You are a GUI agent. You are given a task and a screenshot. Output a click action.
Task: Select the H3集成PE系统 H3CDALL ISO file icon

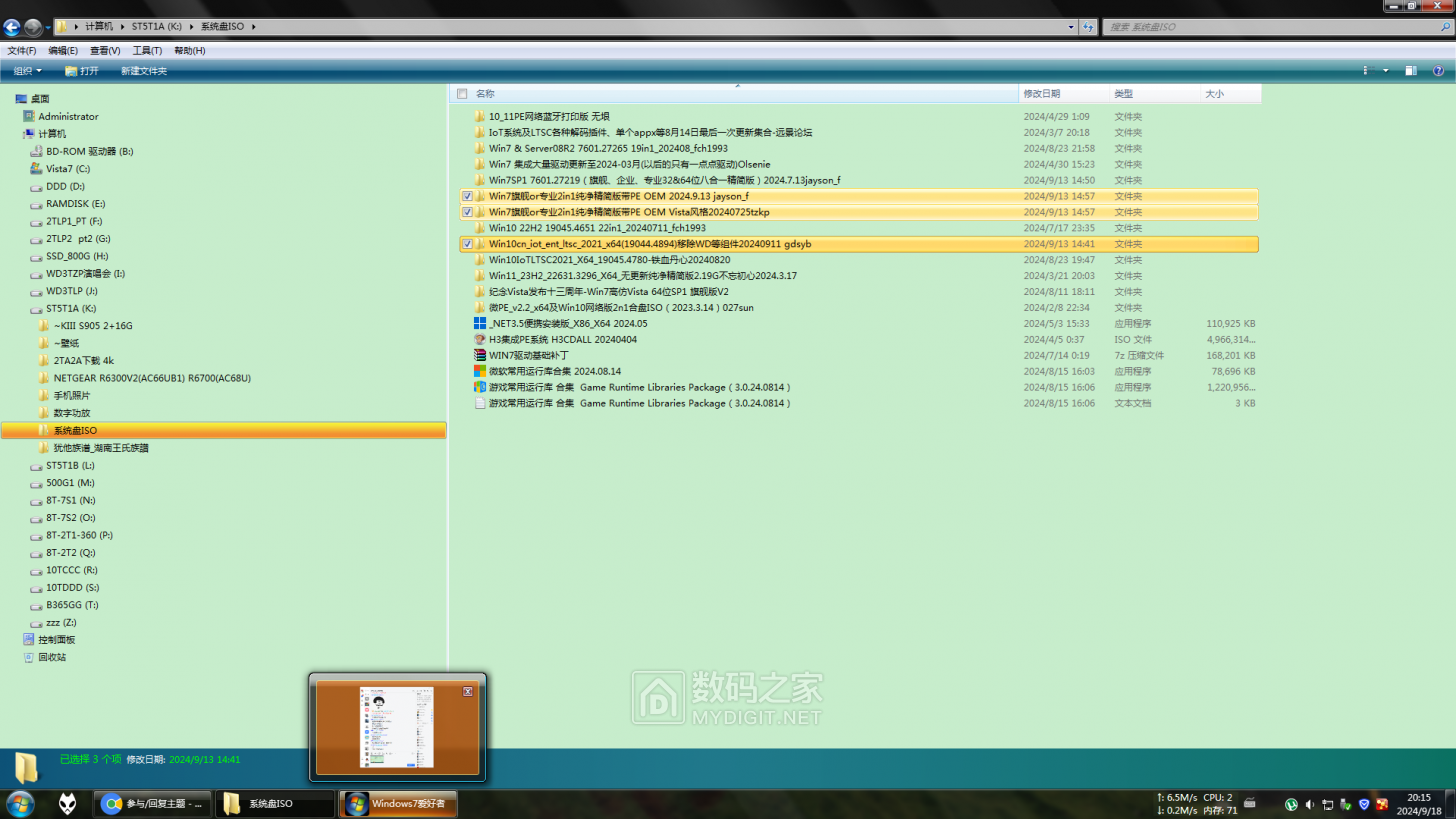(x=479, y=340)
